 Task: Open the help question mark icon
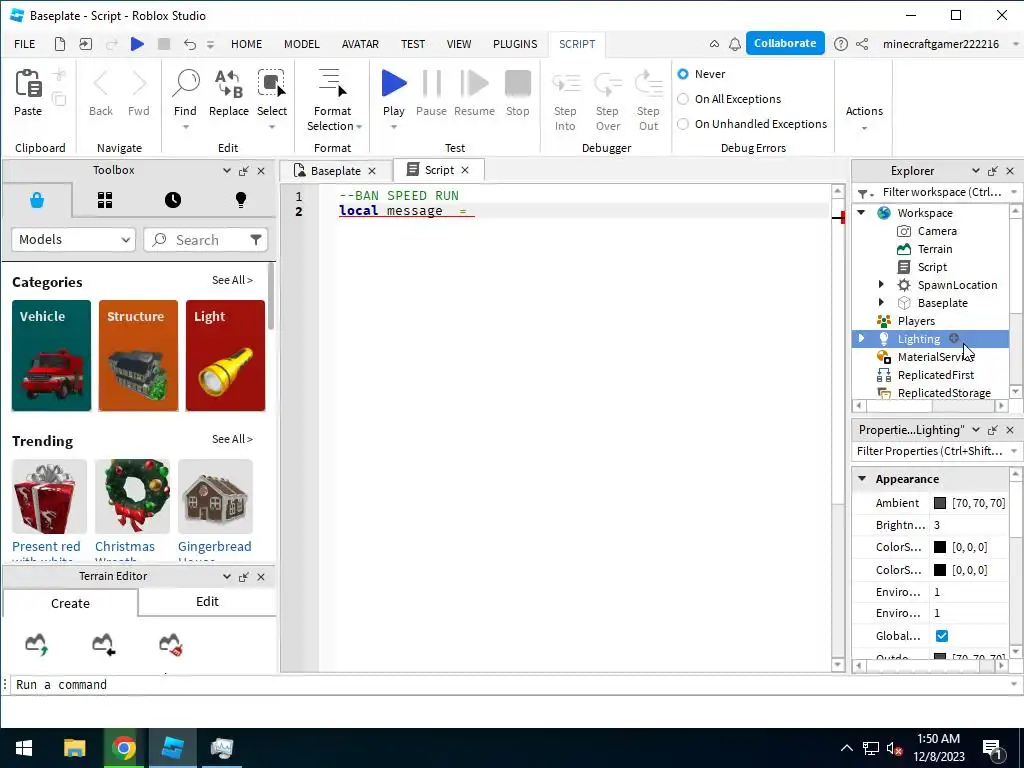840,44
